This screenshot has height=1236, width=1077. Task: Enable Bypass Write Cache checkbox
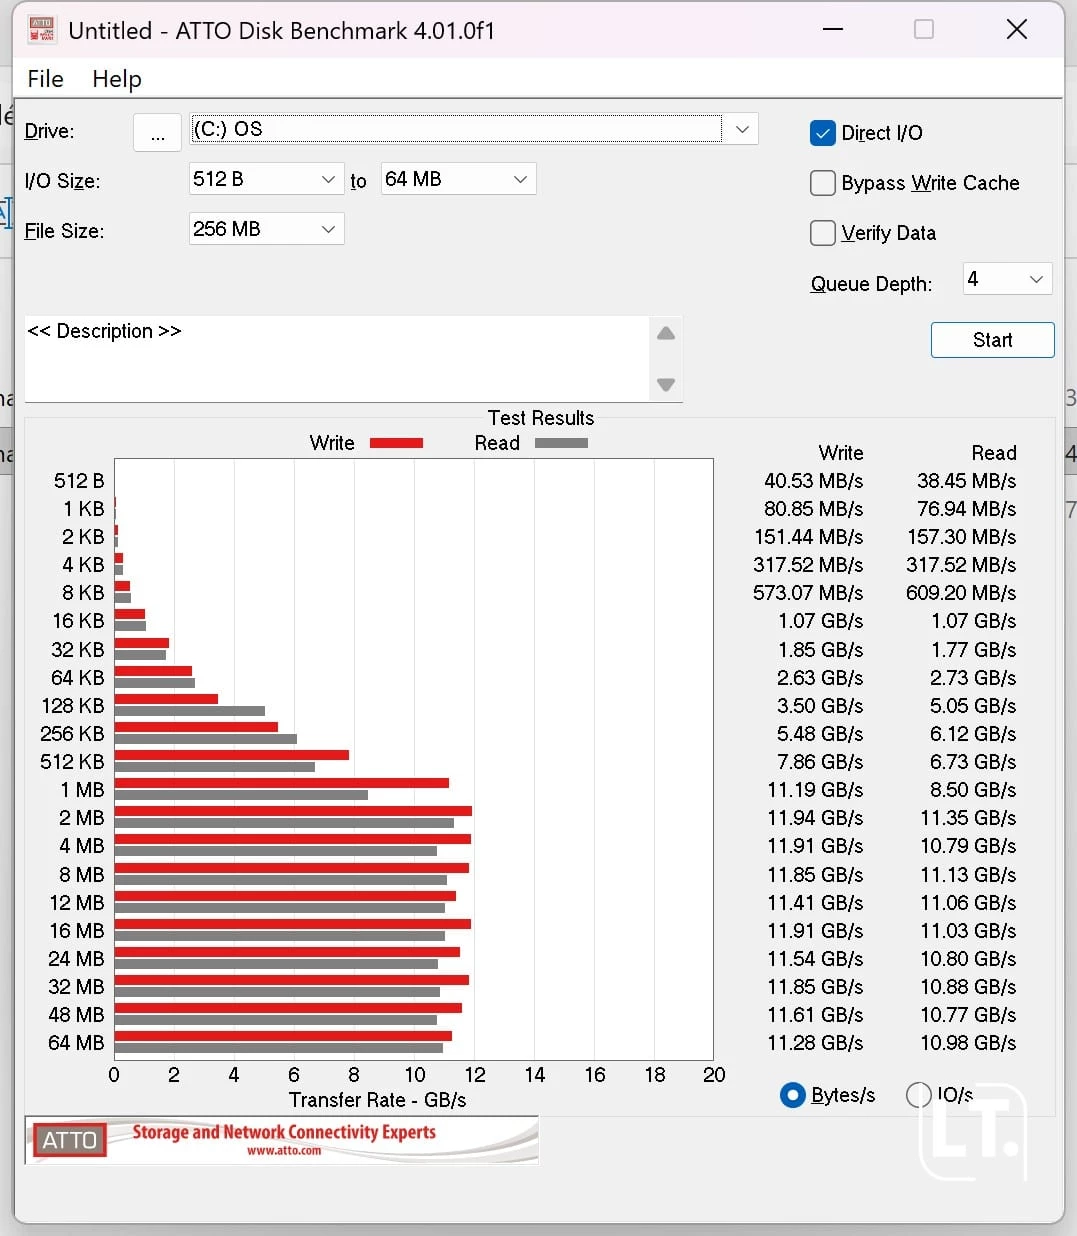pyautogui.click(x=822, y=183)
